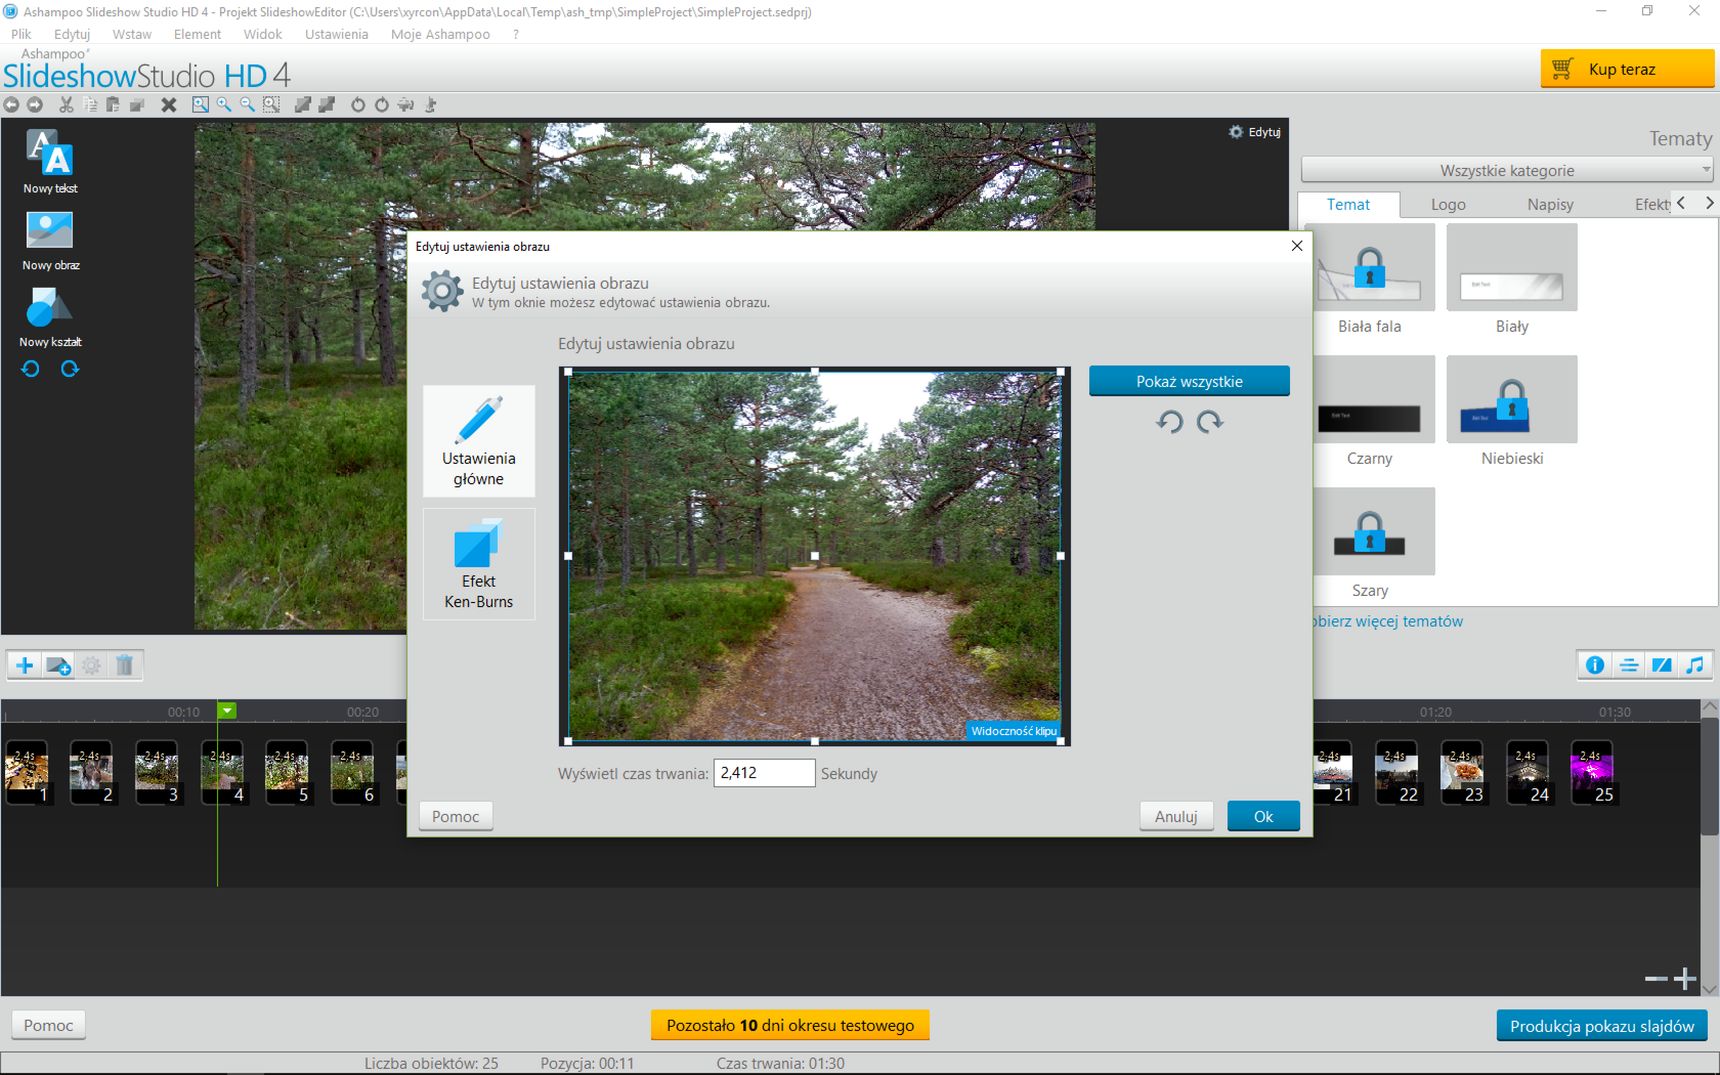The image size is (1720, 1075).
Task: Click the transitions diagonal icon next to music note
Action: (1662, 665)
